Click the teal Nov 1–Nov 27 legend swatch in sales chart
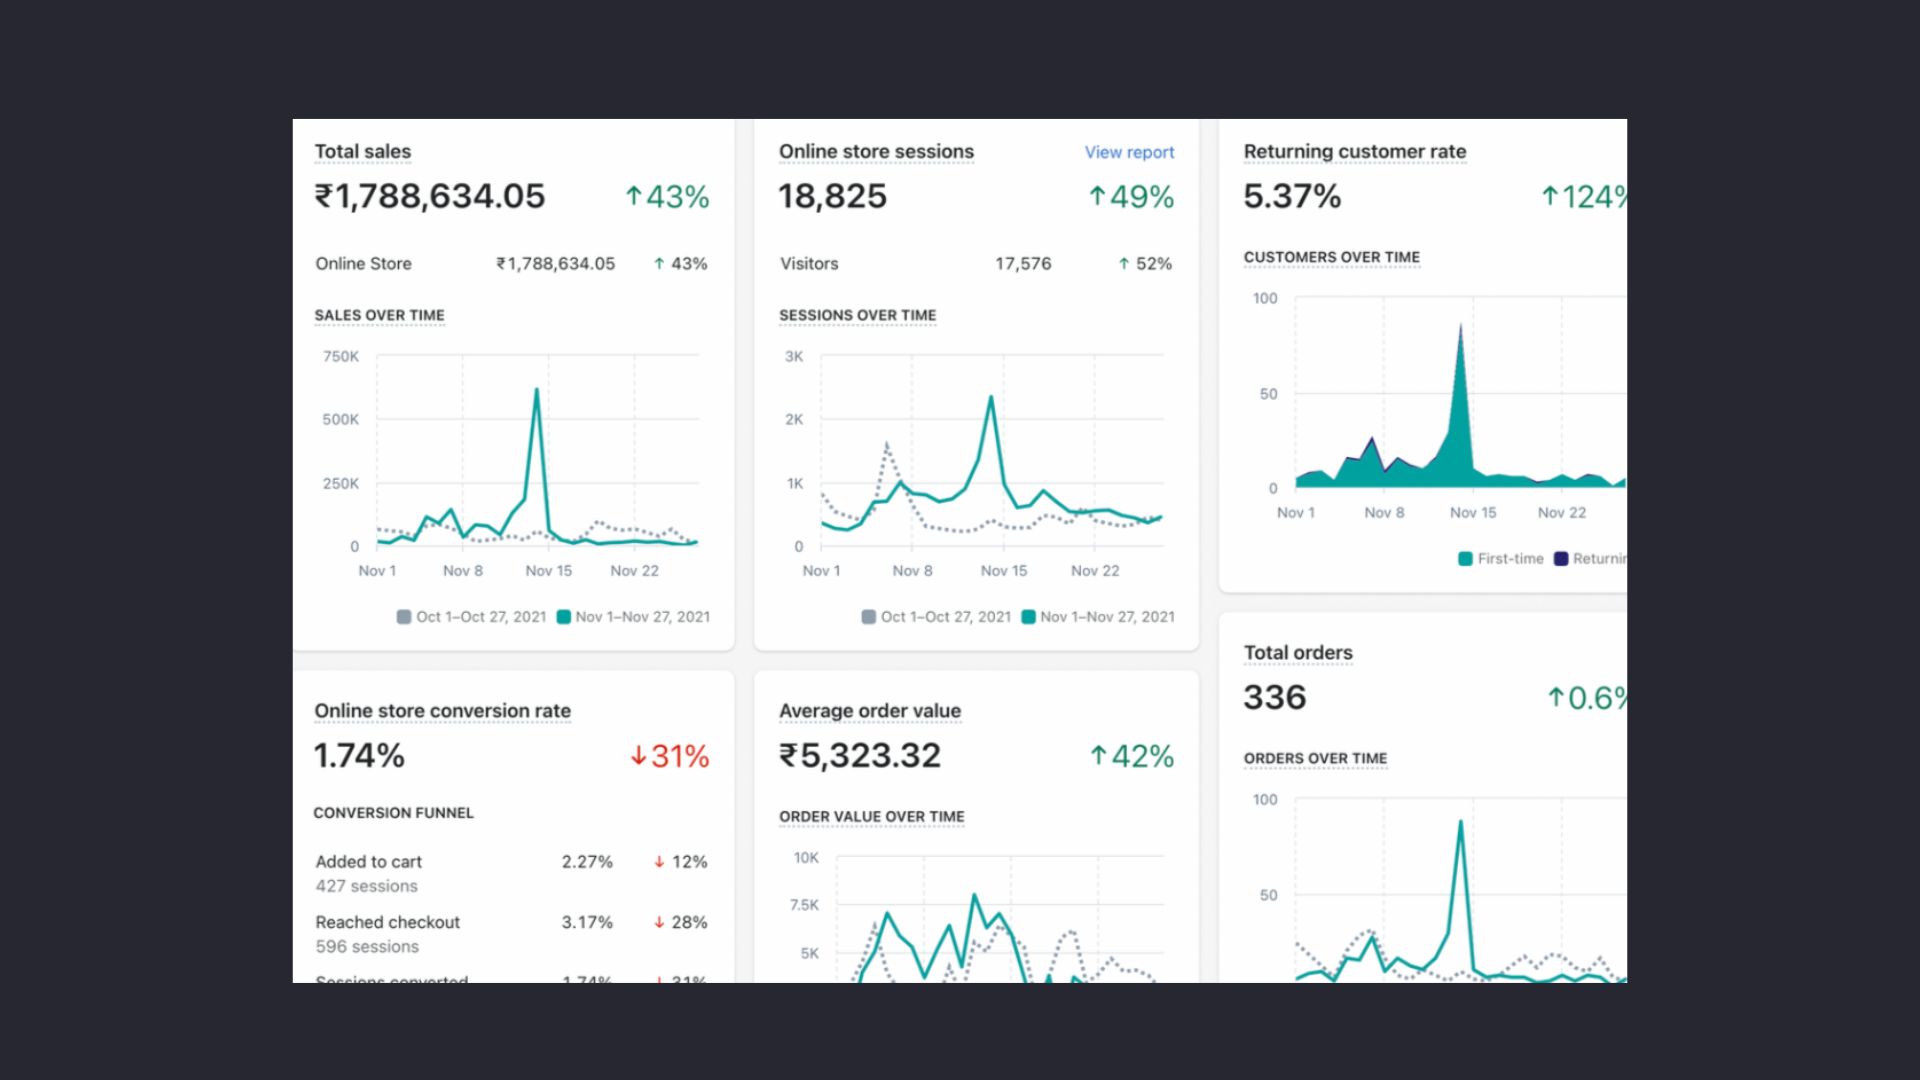Viewport: 1920px width, 1080px height. pos(564,617)
